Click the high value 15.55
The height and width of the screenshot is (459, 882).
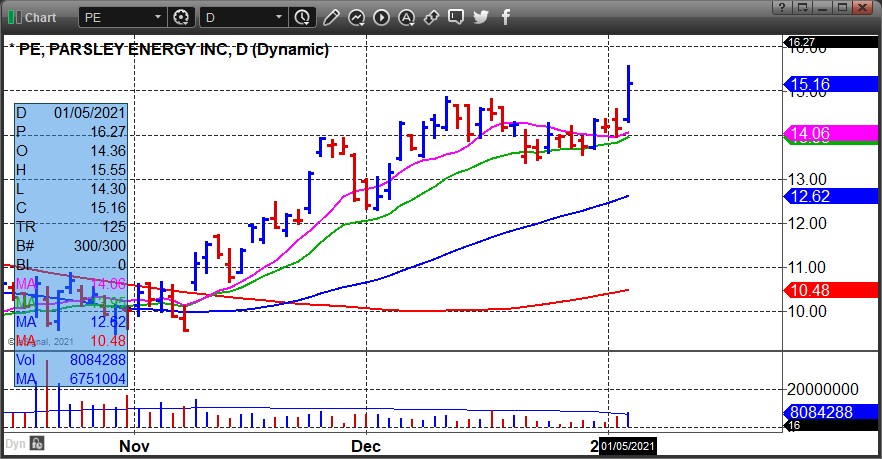(108, 170)
